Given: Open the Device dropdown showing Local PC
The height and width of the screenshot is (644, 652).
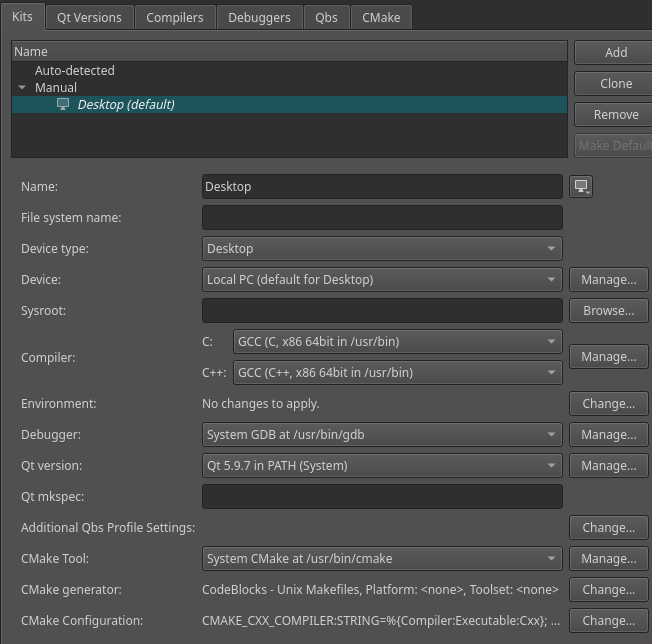Looking at the screenshot, I should [x=382, y=279].
